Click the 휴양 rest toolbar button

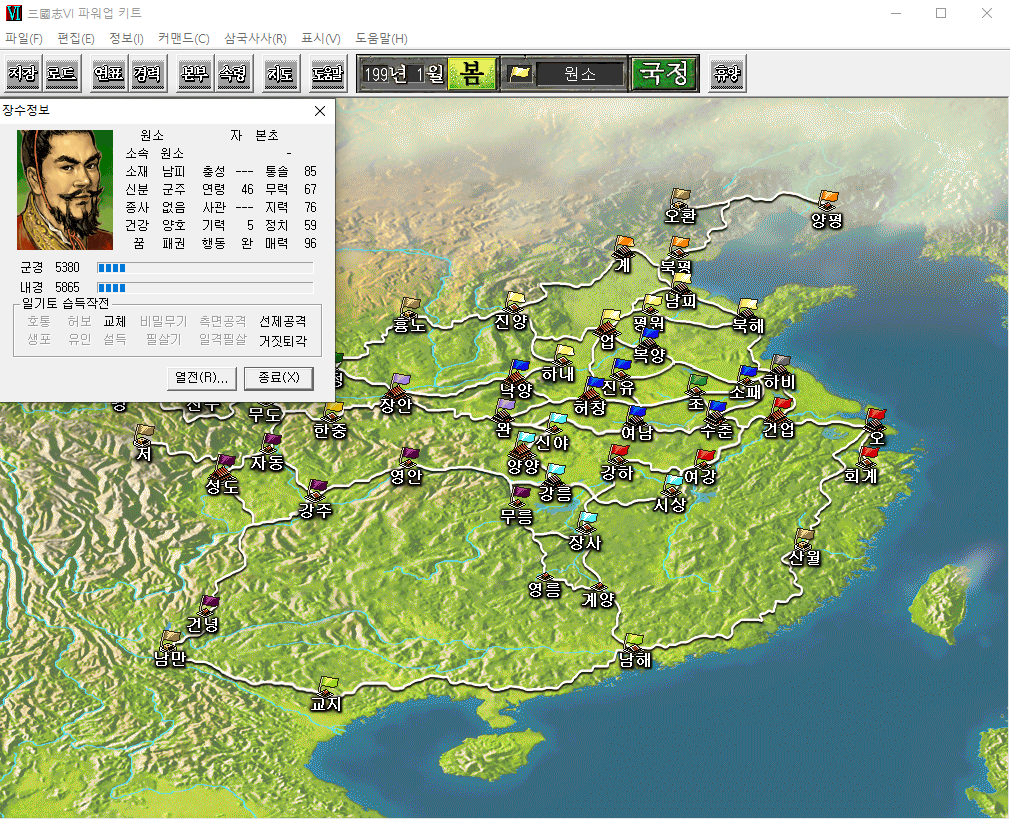(727, 73)
